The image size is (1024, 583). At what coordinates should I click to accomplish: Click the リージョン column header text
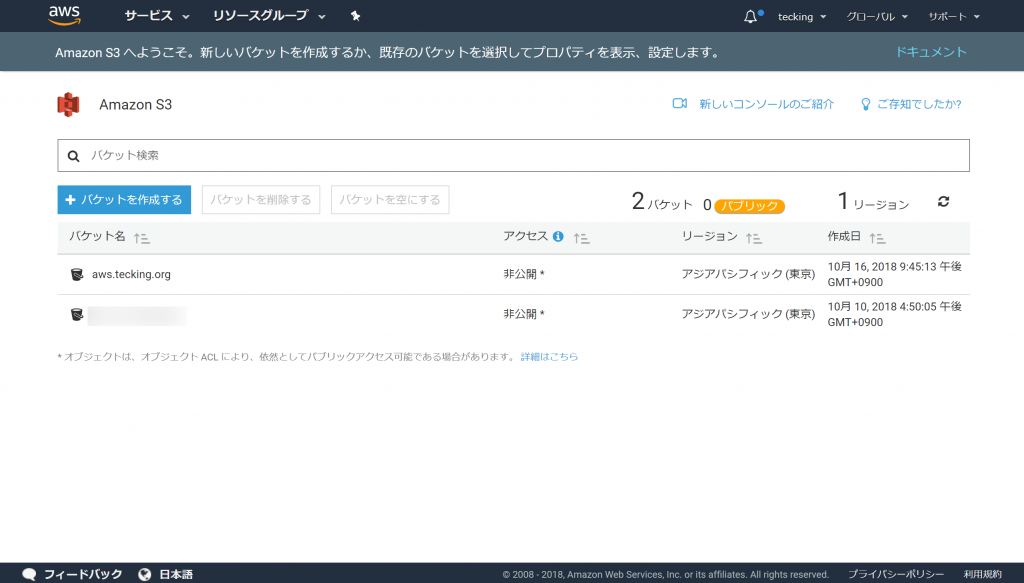tap(709, 236)
